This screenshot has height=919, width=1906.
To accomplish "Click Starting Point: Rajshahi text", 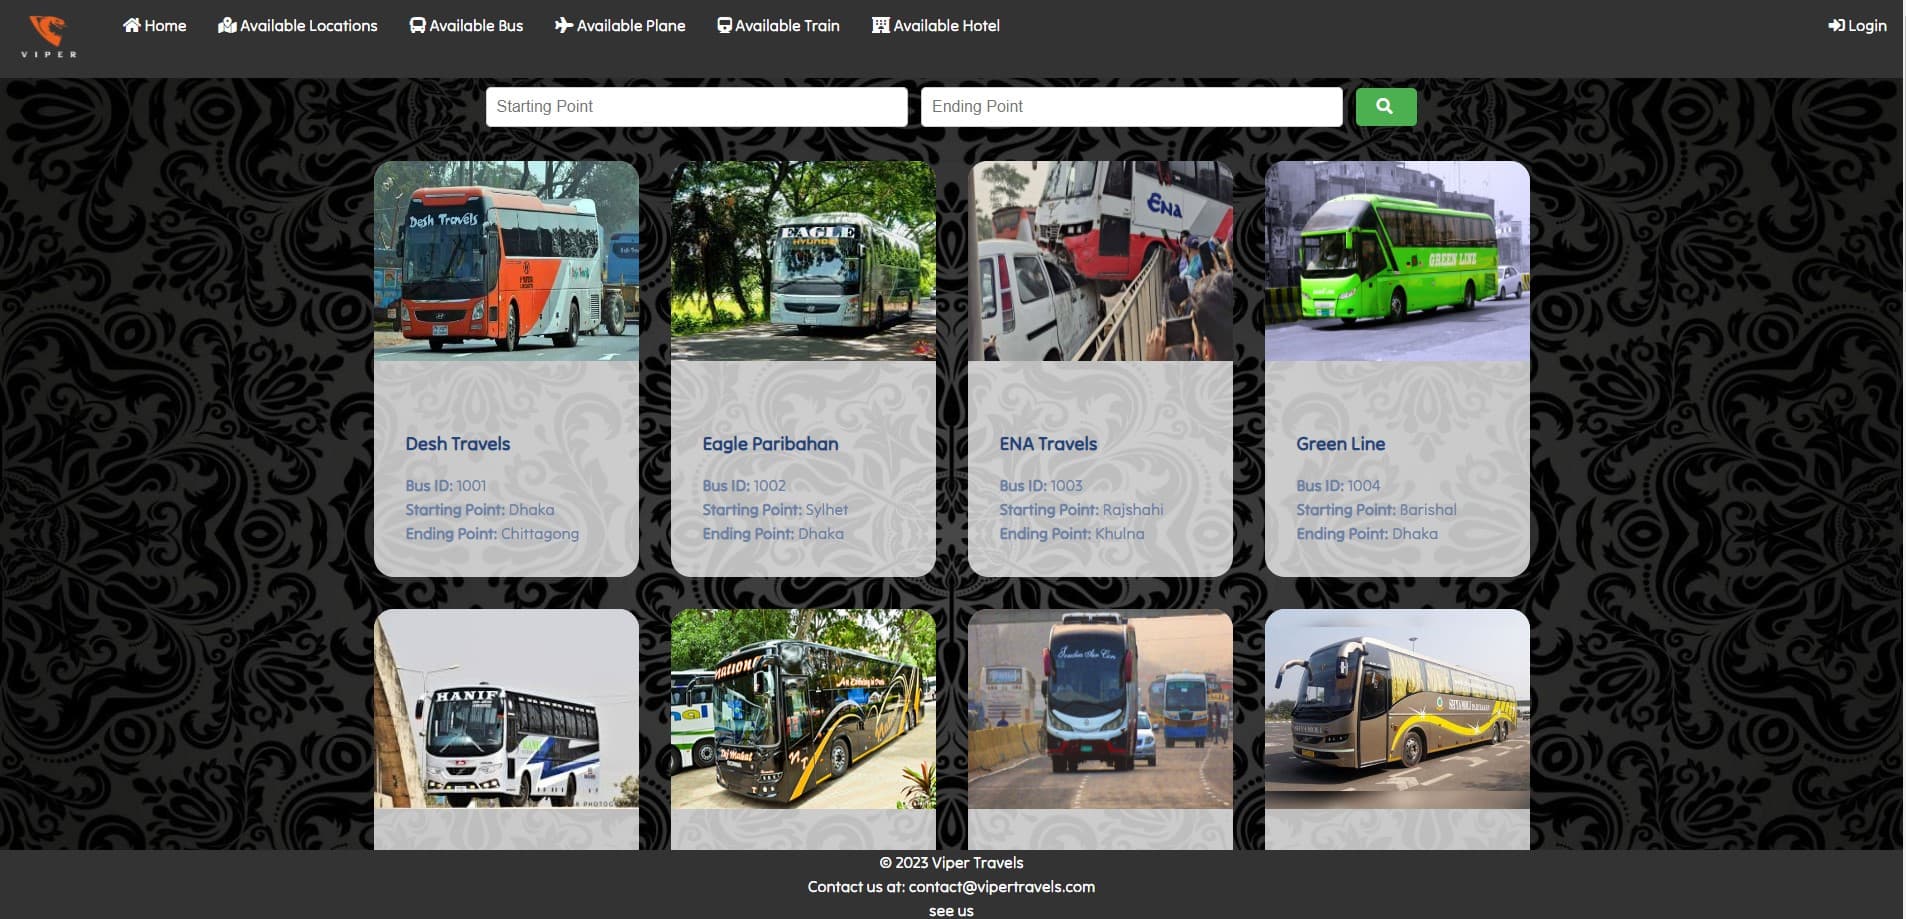I will point(1081,510).
